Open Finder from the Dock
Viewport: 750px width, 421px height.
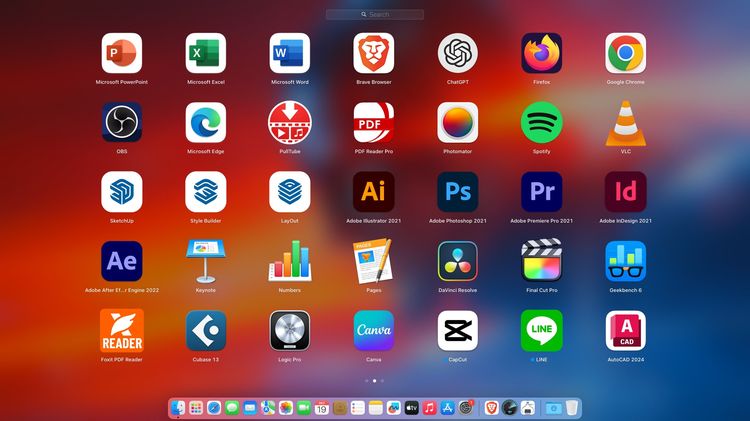(x=178, y=408)
